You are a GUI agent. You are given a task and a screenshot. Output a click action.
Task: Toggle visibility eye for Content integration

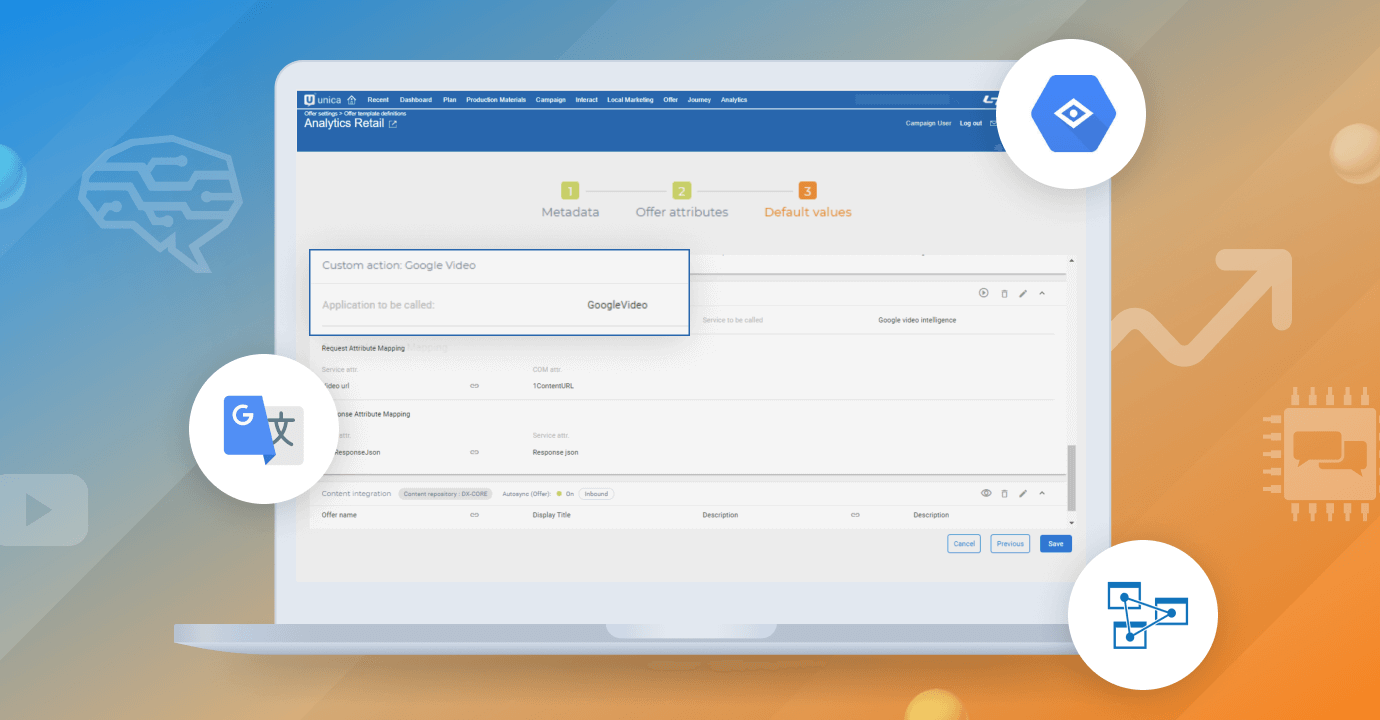point(985,493)
